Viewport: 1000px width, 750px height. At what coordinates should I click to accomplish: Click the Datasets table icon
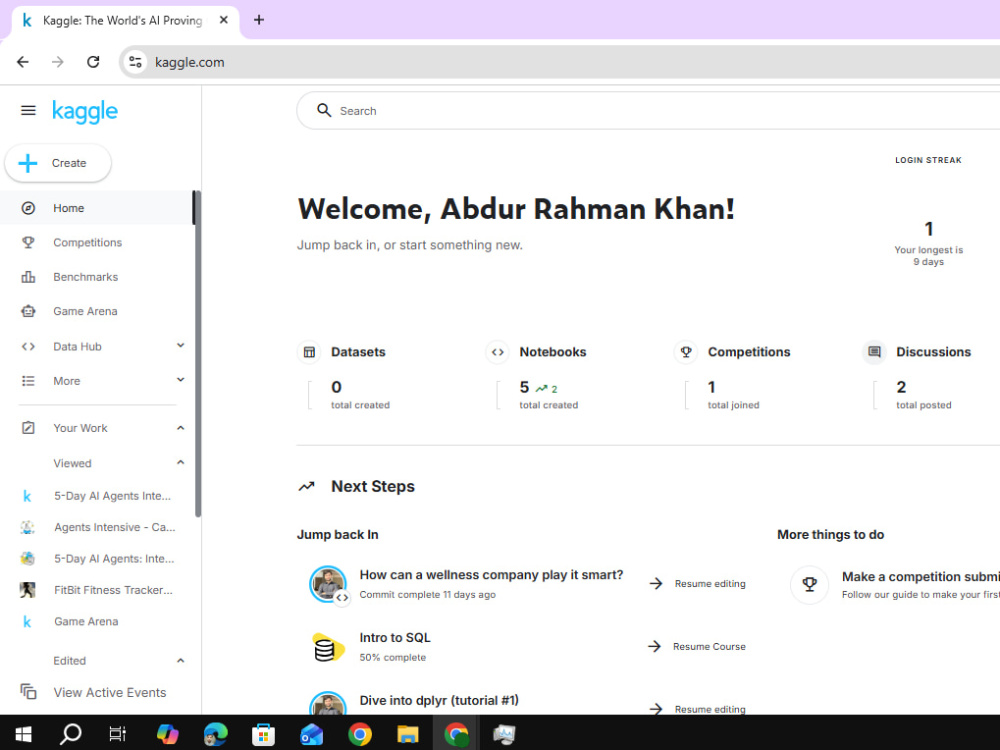pyautogui.click(x=309, y=352)
